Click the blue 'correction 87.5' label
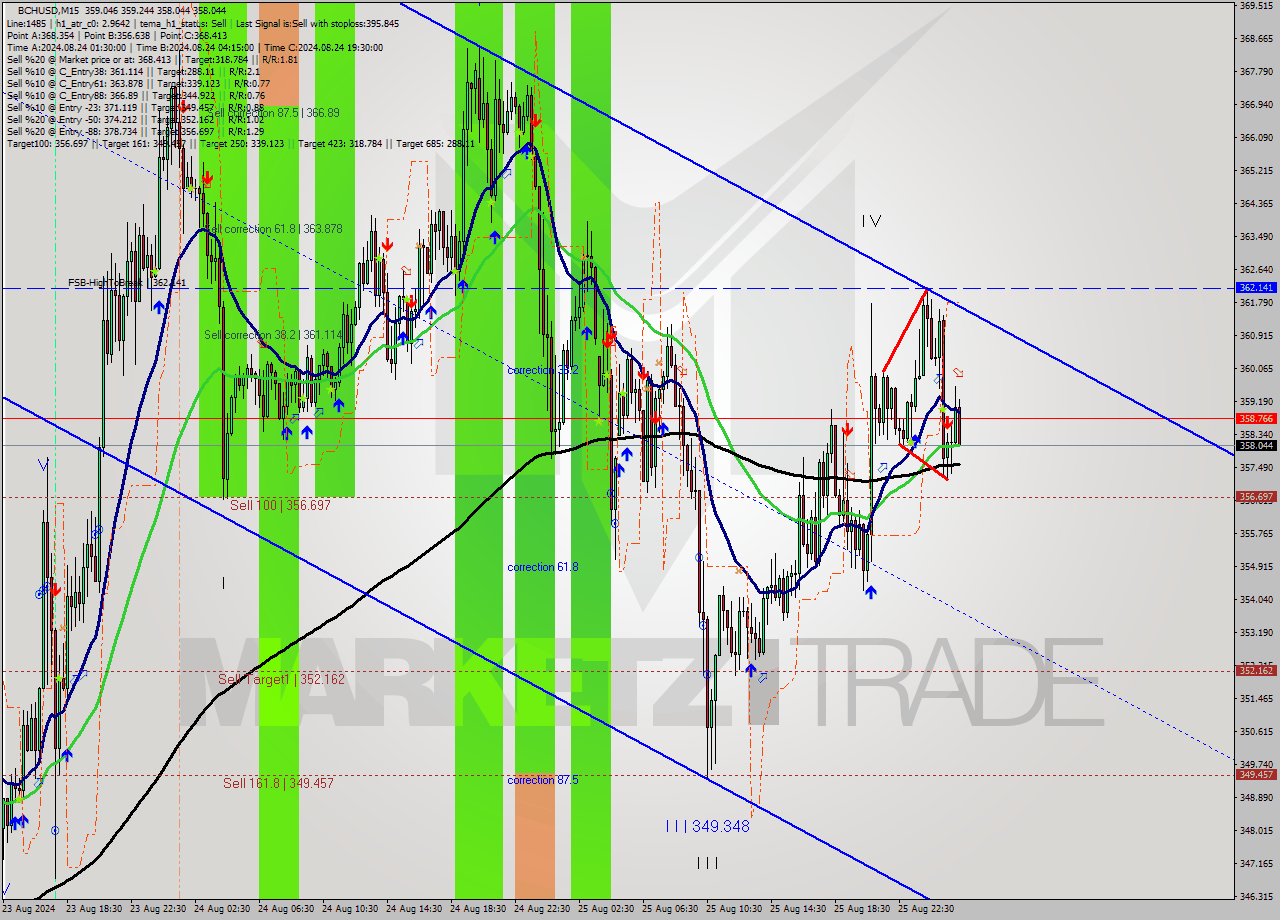Image resolution: width=1280 pixels, height=920 pixels. click(543, 780)
